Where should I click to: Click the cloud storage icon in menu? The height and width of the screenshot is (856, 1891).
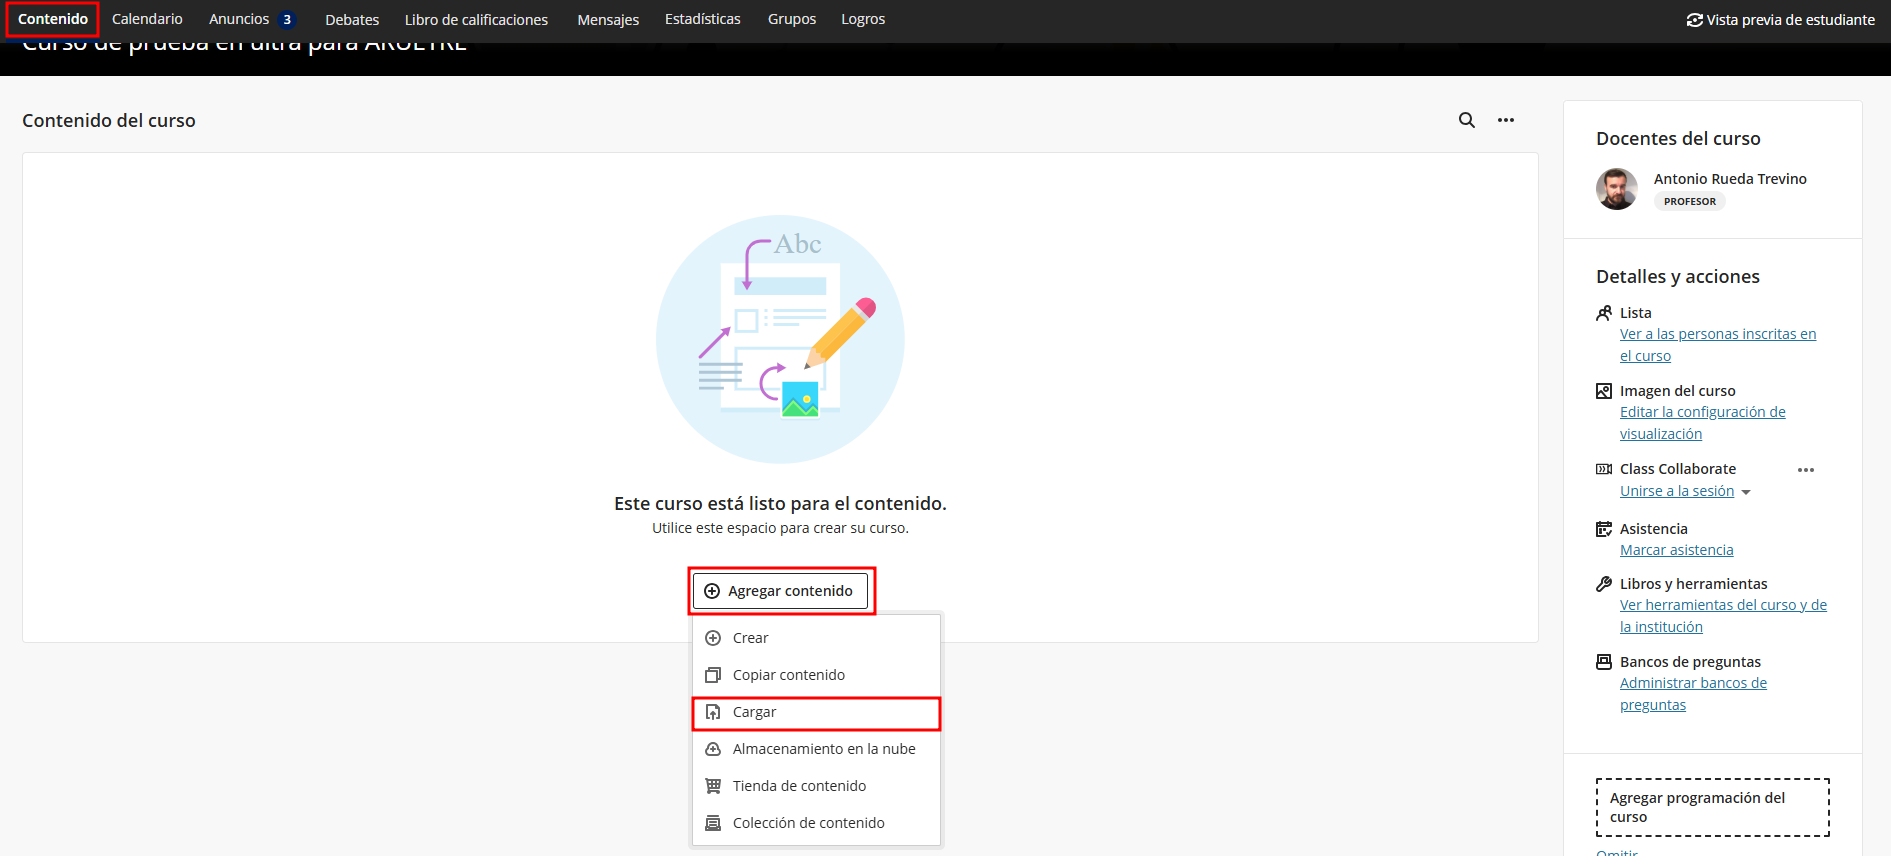pyautogui.click(x=713, y=749)
